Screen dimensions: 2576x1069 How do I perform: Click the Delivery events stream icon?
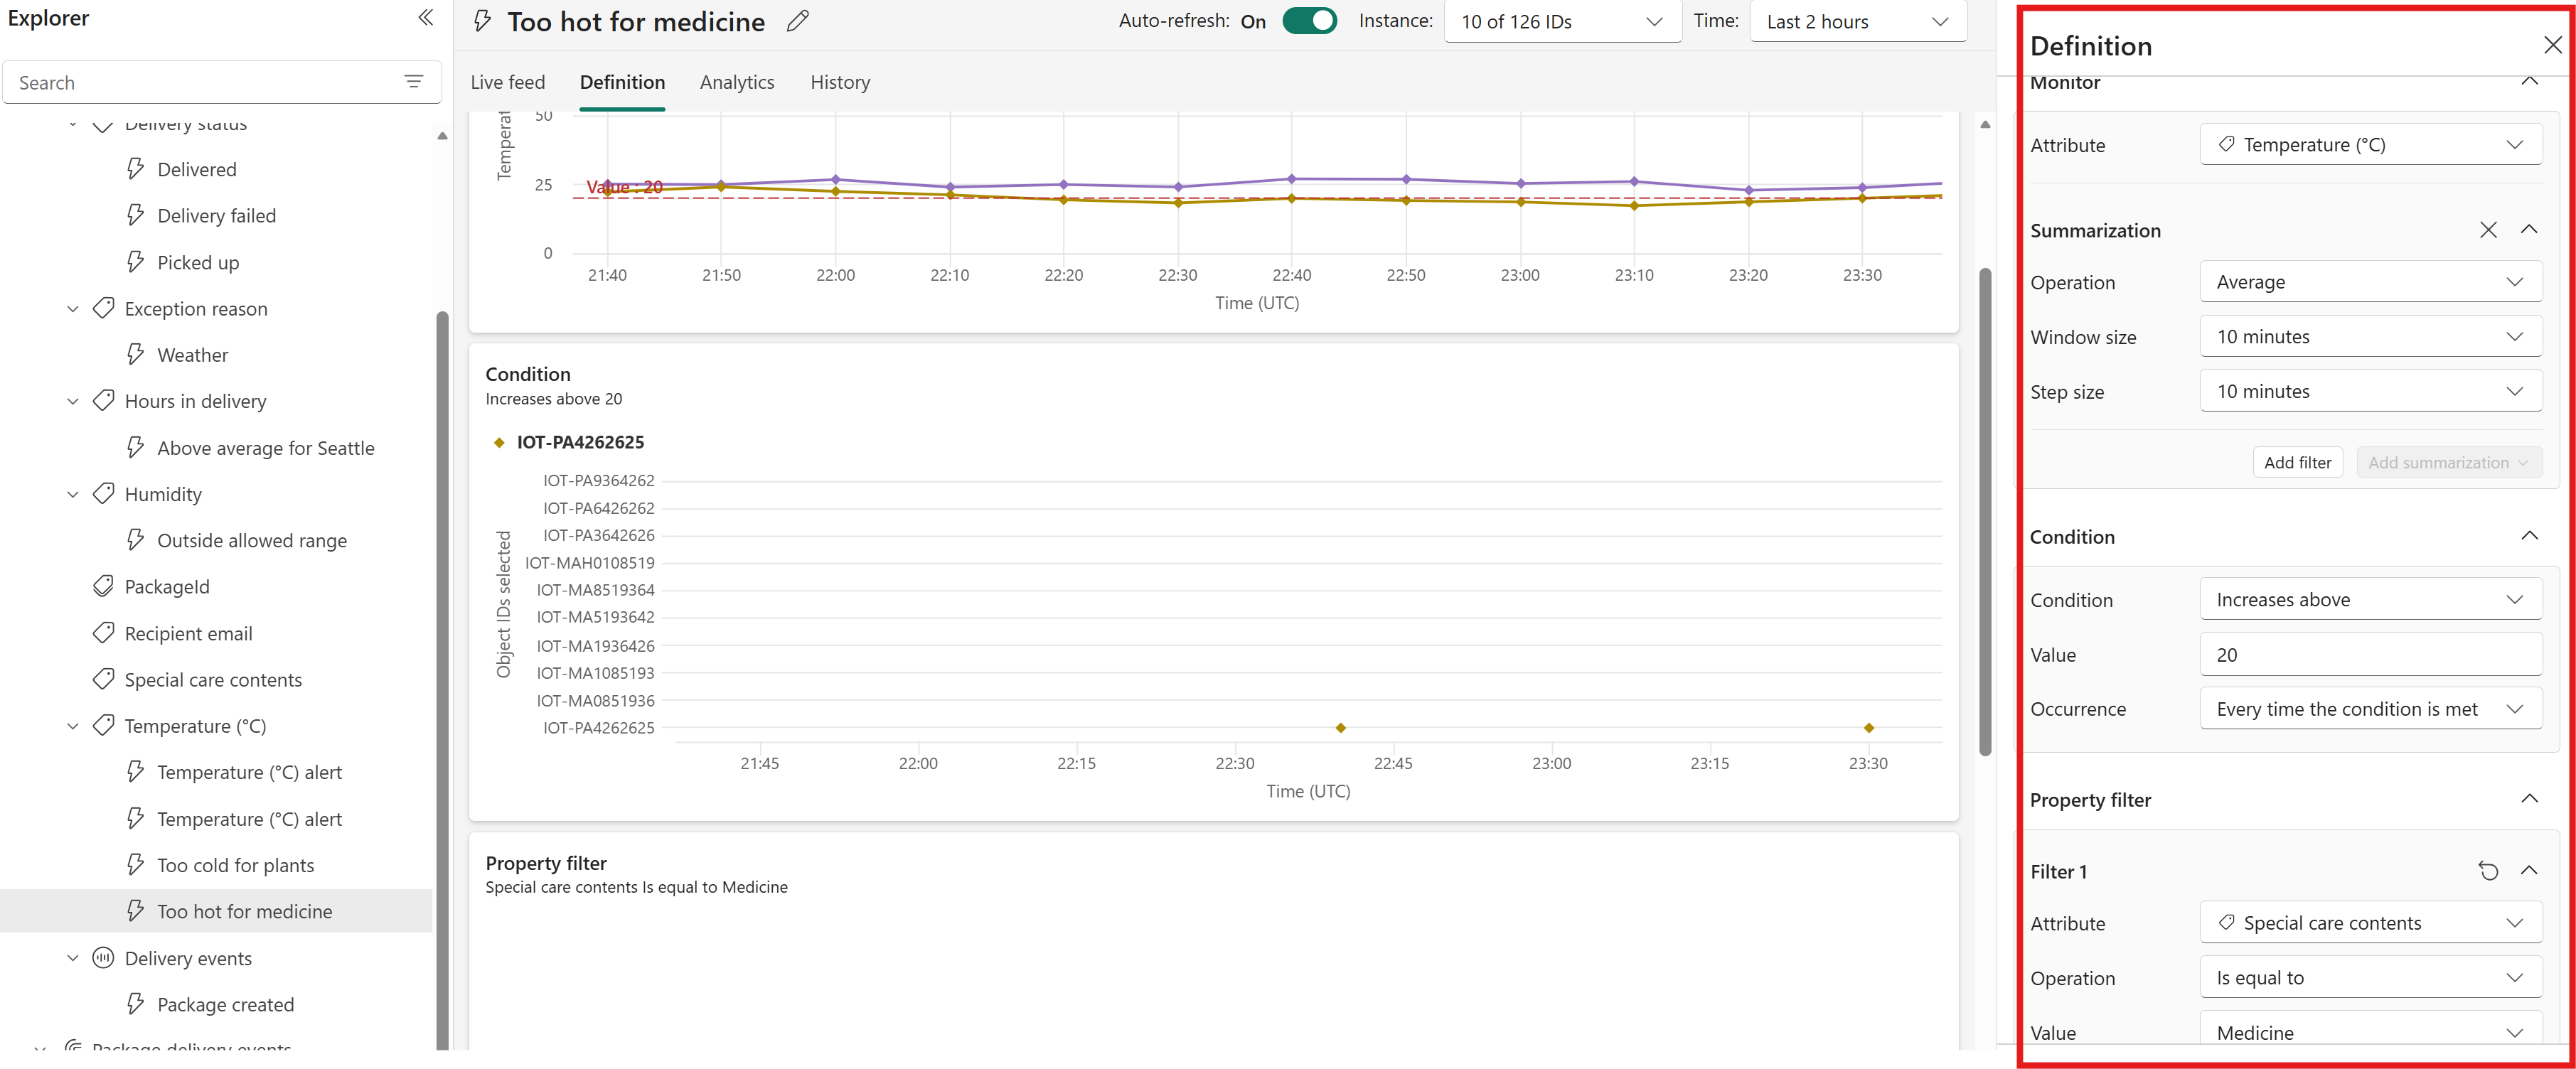pos(103,957)
